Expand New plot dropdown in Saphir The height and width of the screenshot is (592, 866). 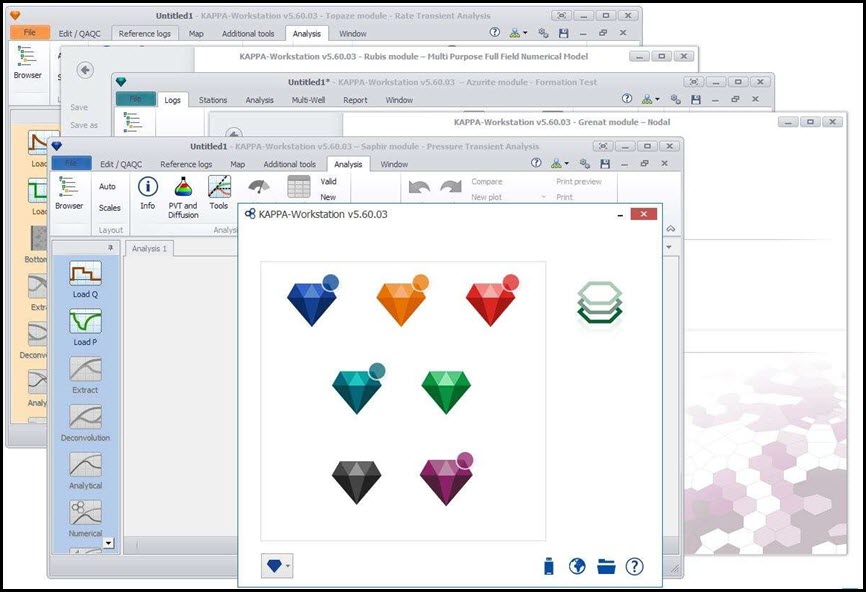543,197
